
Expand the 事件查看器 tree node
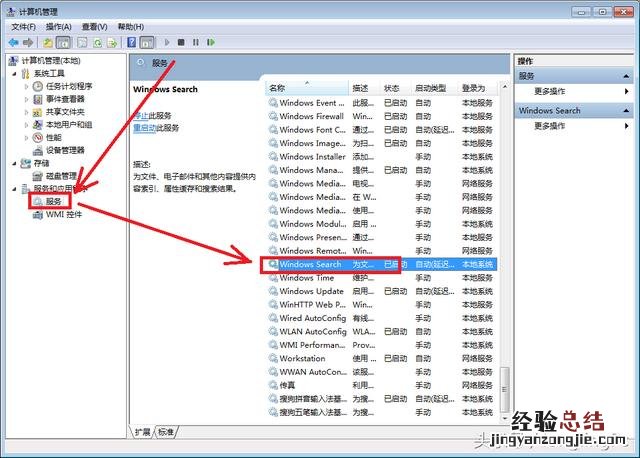26,99
